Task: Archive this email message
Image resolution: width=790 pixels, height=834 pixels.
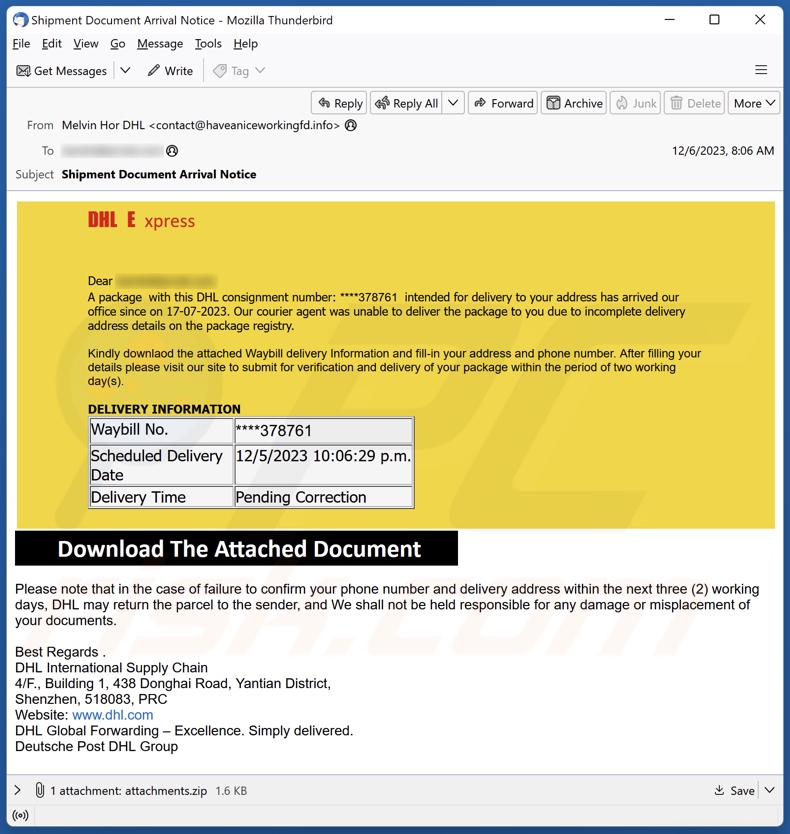Action: (x=574, y=103)
